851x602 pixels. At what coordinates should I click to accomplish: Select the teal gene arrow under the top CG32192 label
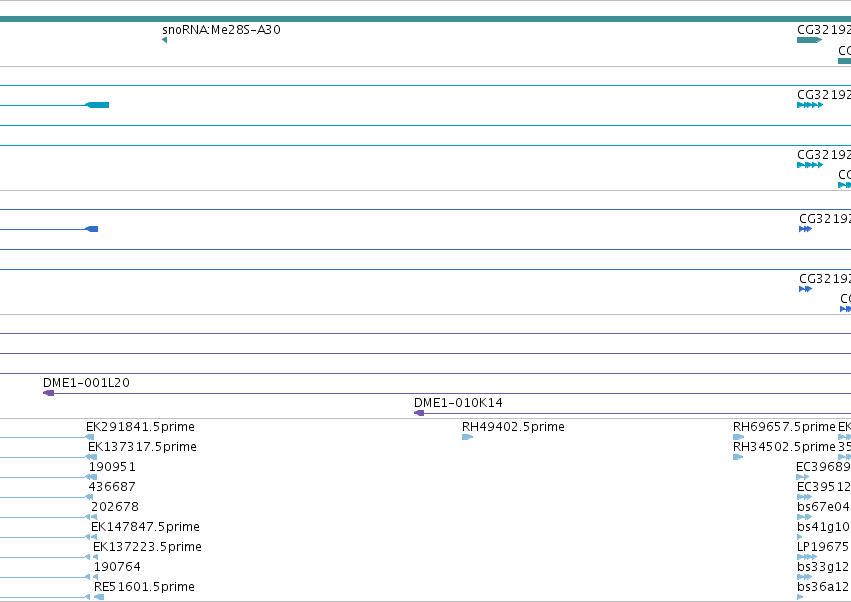pos(809,40)
